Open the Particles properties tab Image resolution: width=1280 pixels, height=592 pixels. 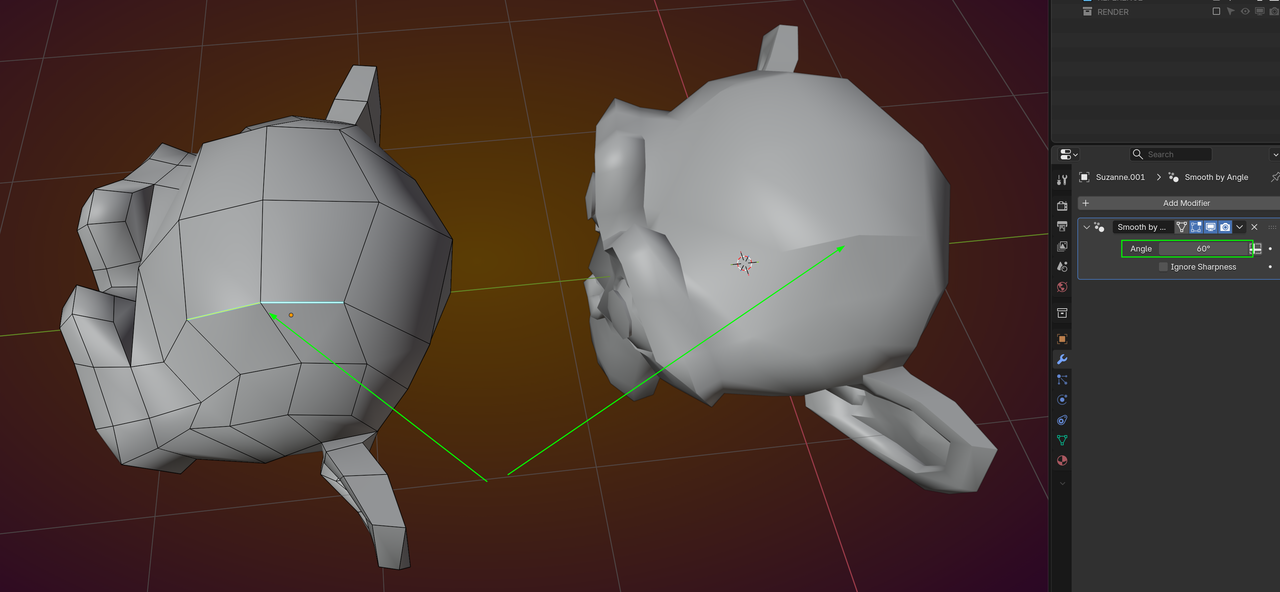coord(1062,380)
